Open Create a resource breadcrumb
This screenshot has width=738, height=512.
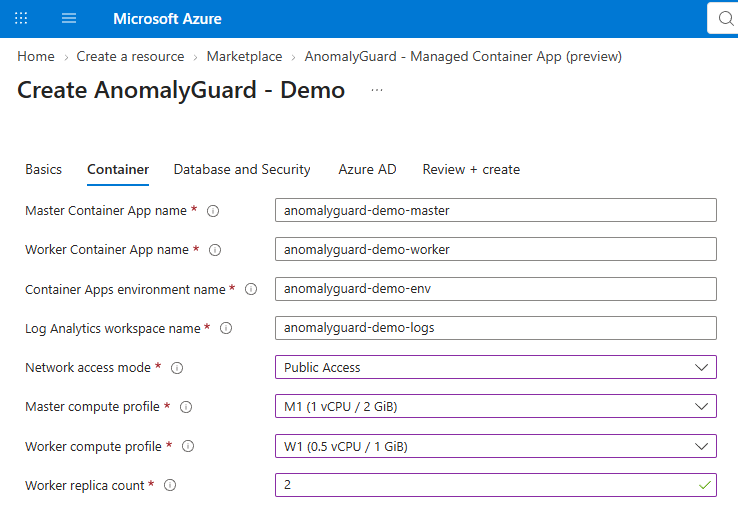tap(130, 56)
